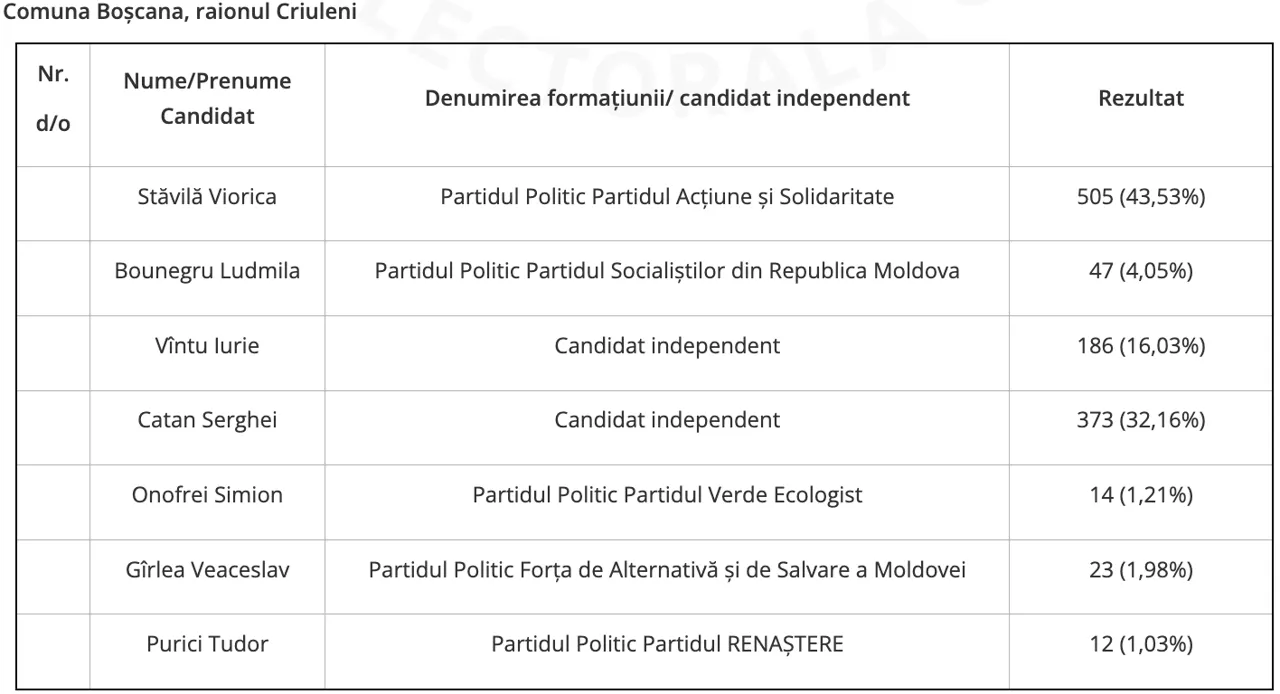Click candidate name Stăvilă Viorica
The height and width of the screenshot is (694, 1280).
click(x=207, y=197)
